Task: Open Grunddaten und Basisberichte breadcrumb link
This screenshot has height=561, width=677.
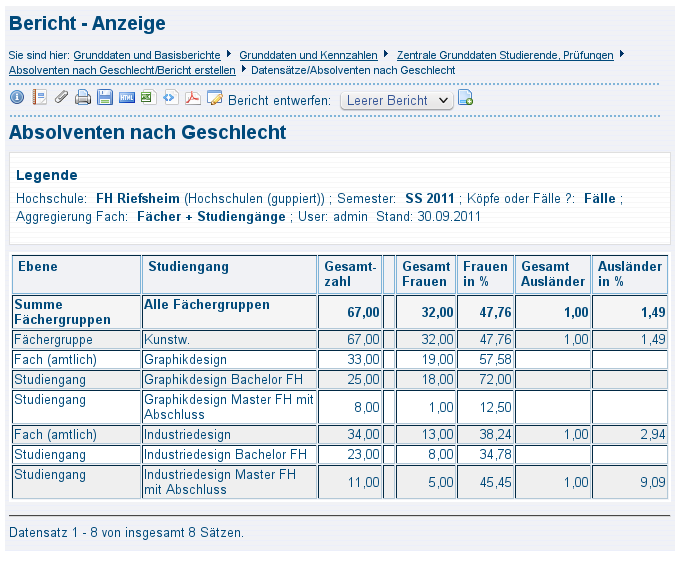Action: (147, 55)
